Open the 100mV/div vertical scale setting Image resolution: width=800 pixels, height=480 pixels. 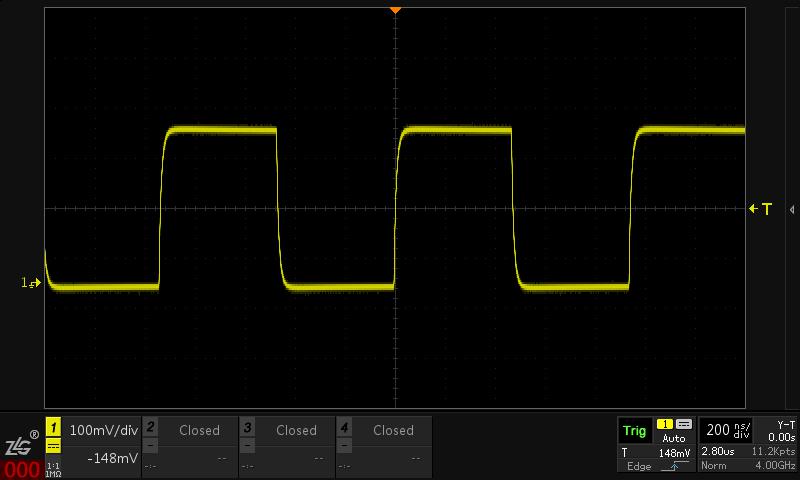tap(103, 430)
